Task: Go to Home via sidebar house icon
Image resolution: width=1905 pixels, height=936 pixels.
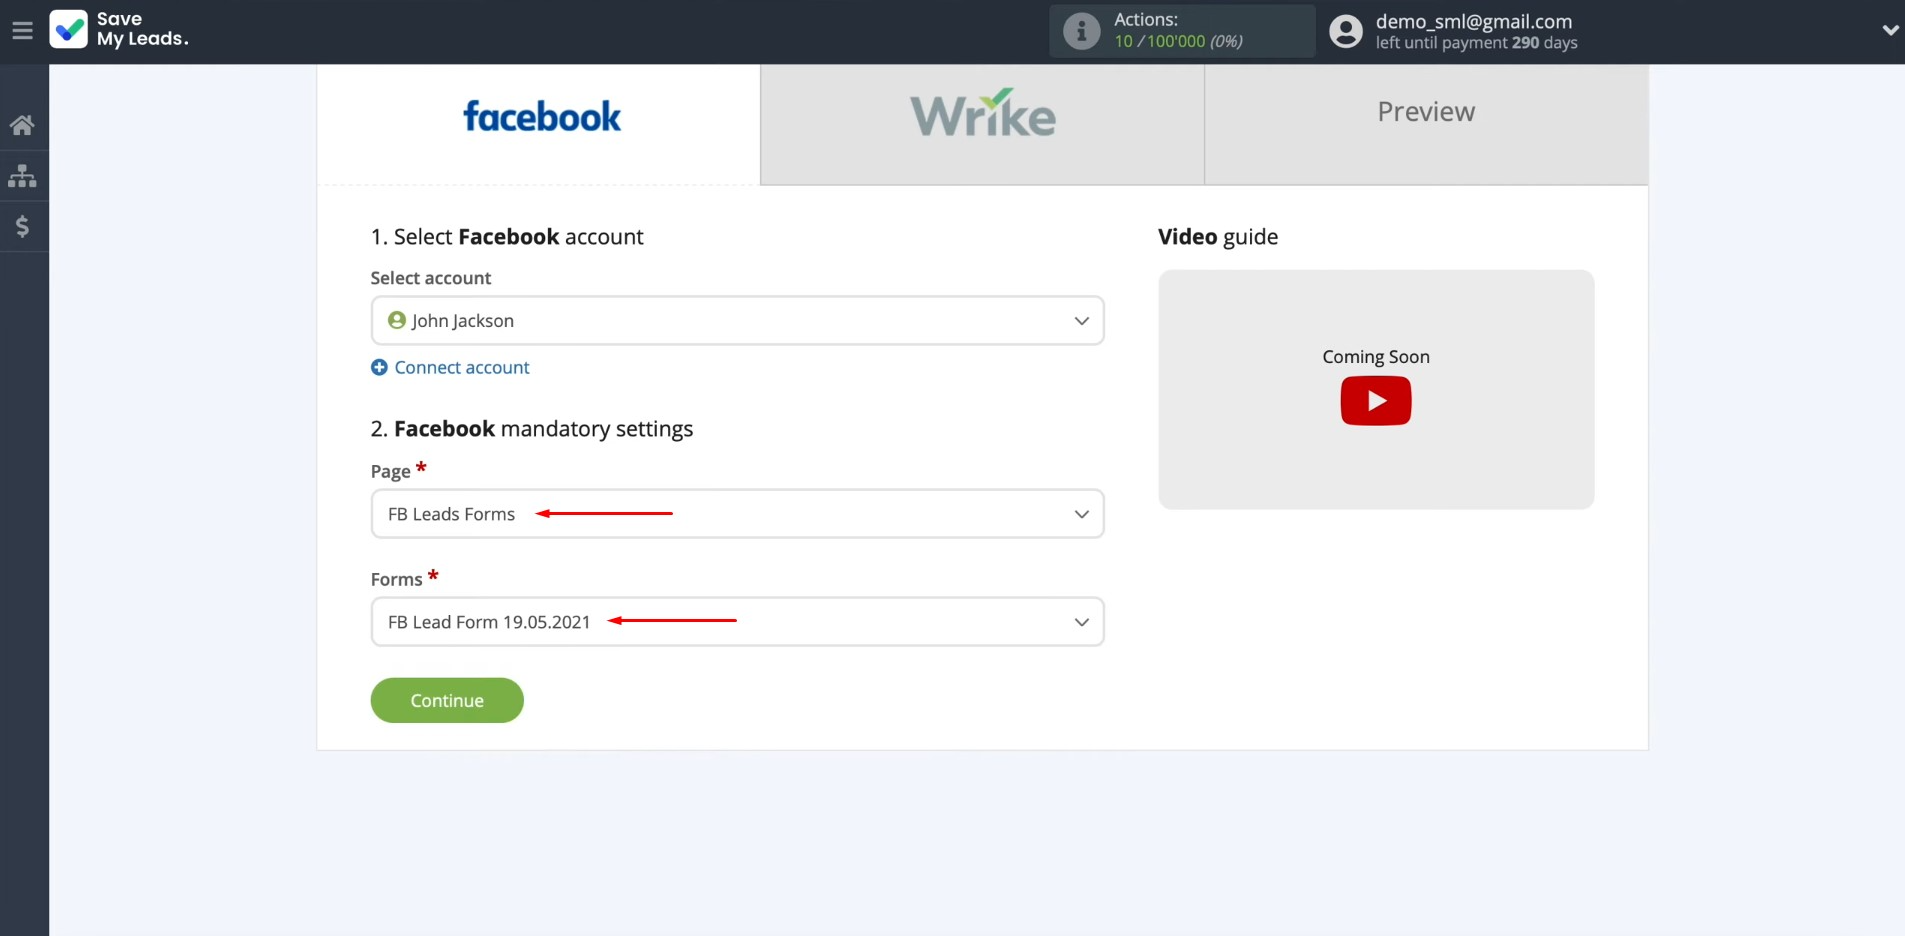Action: coord(22,125)
